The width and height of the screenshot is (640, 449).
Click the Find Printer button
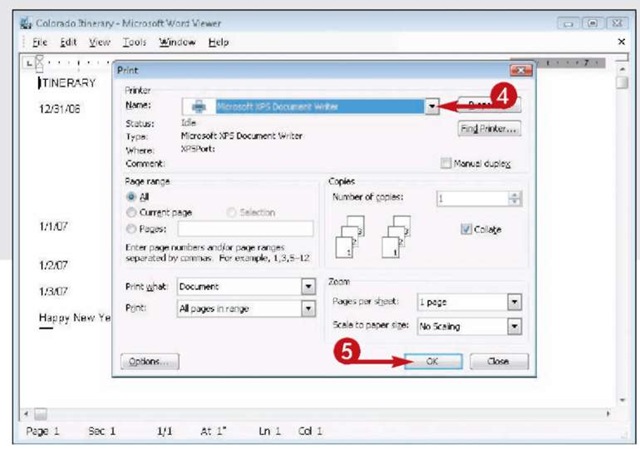coord(489,129)
